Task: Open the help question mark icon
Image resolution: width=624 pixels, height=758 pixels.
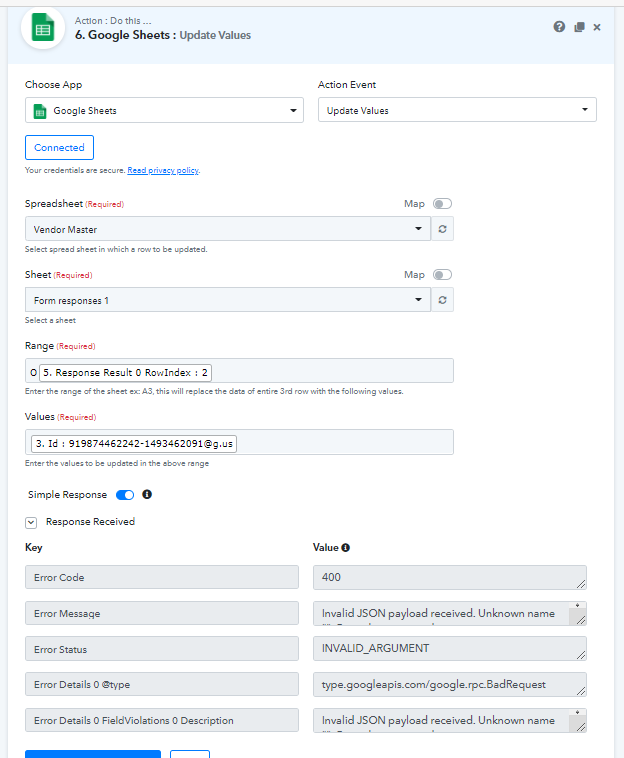Action: [559, 27]
